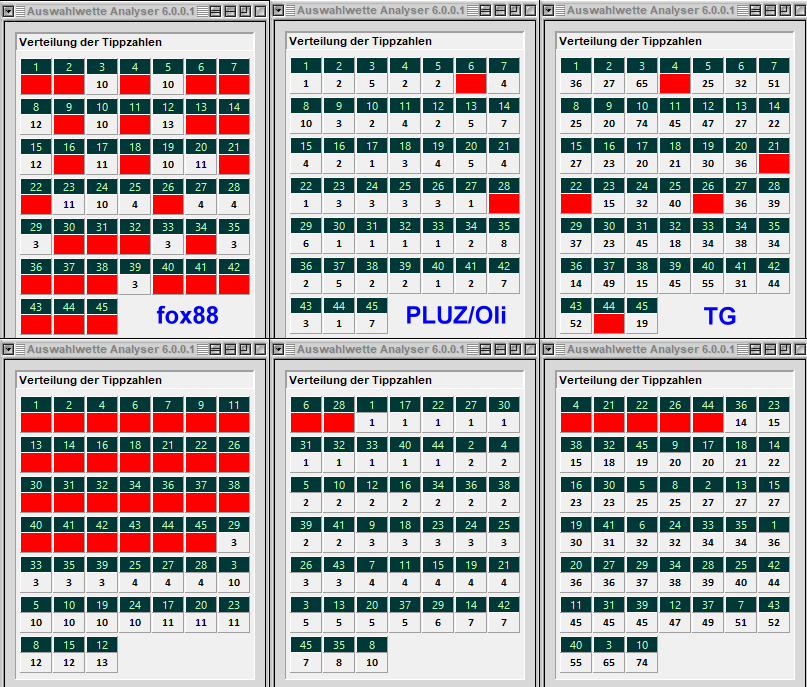Click value 10 under number 8 in PLUZ/Oli window
Viewport: 807px width, 687px height.
click(x=306, y=124)
